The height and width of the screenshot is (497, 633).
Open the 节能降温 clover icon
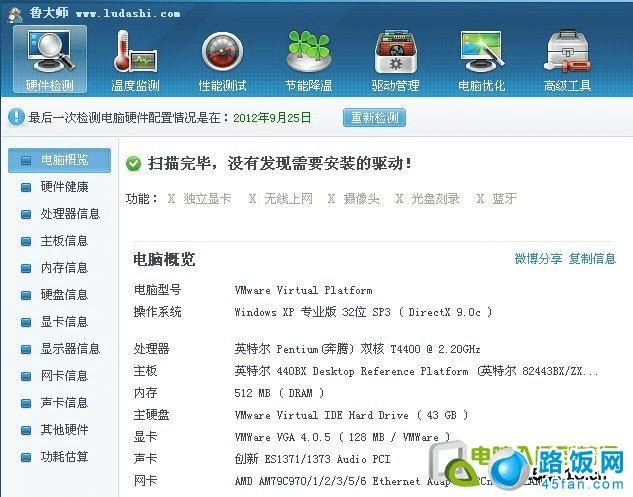click(308, 59)
